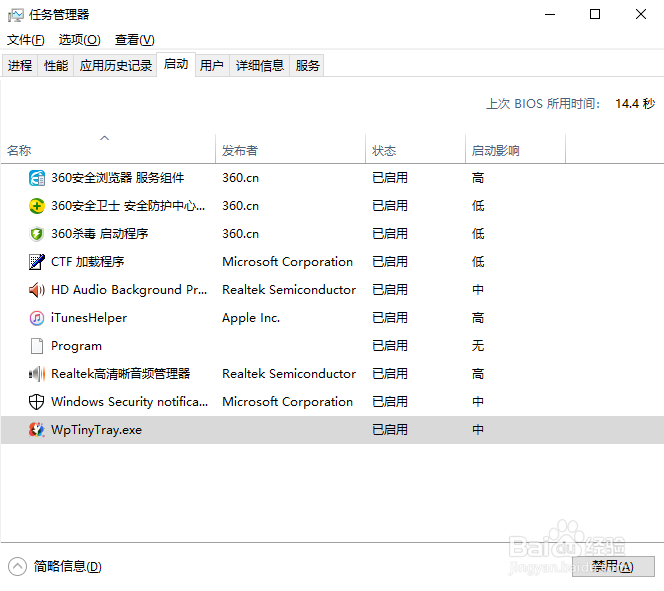Close the Task Manager window
Viewport: 664px width, 591px height.
pyautogui.click(x=641, y=14)
